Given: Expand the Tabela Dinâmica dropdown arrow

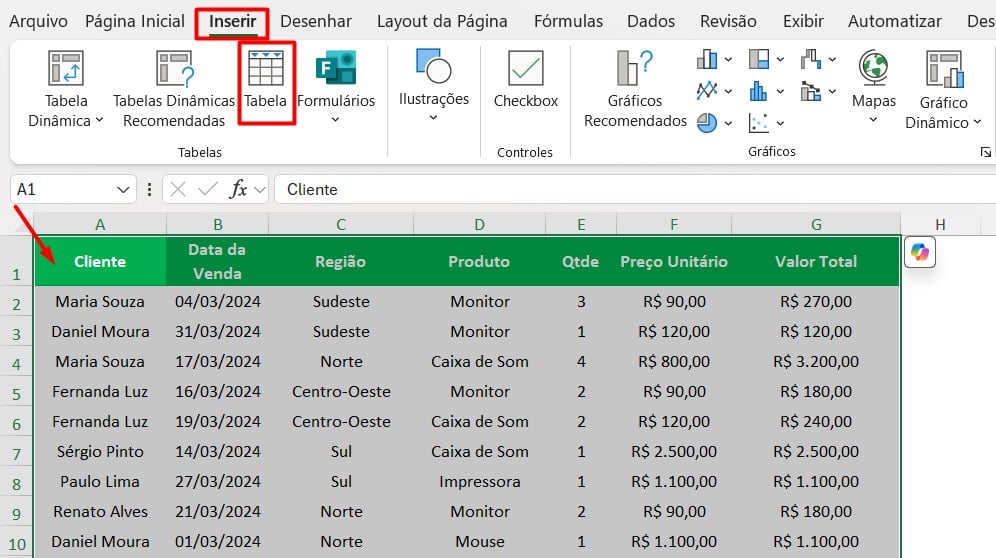Looking at the screenshot, I should (99, 120).
